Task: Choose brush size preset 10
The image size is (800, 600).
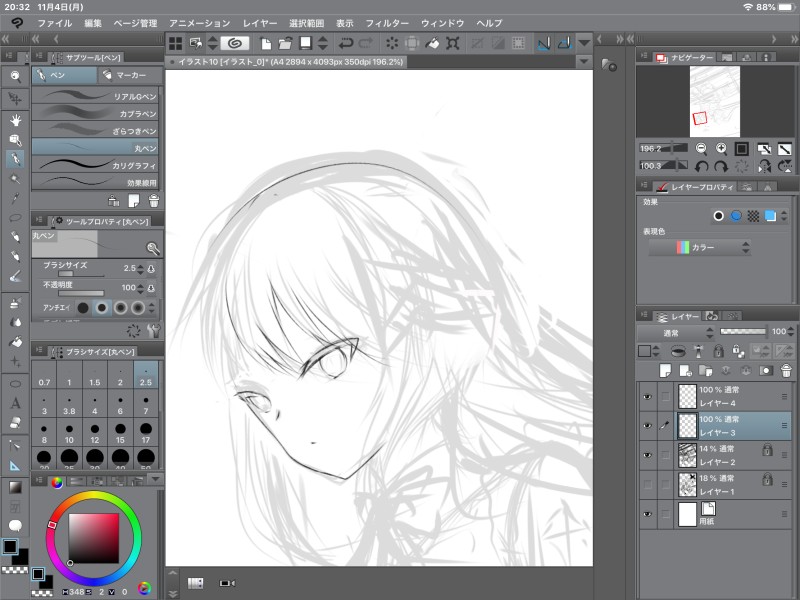Action: (x=69, y=434)
